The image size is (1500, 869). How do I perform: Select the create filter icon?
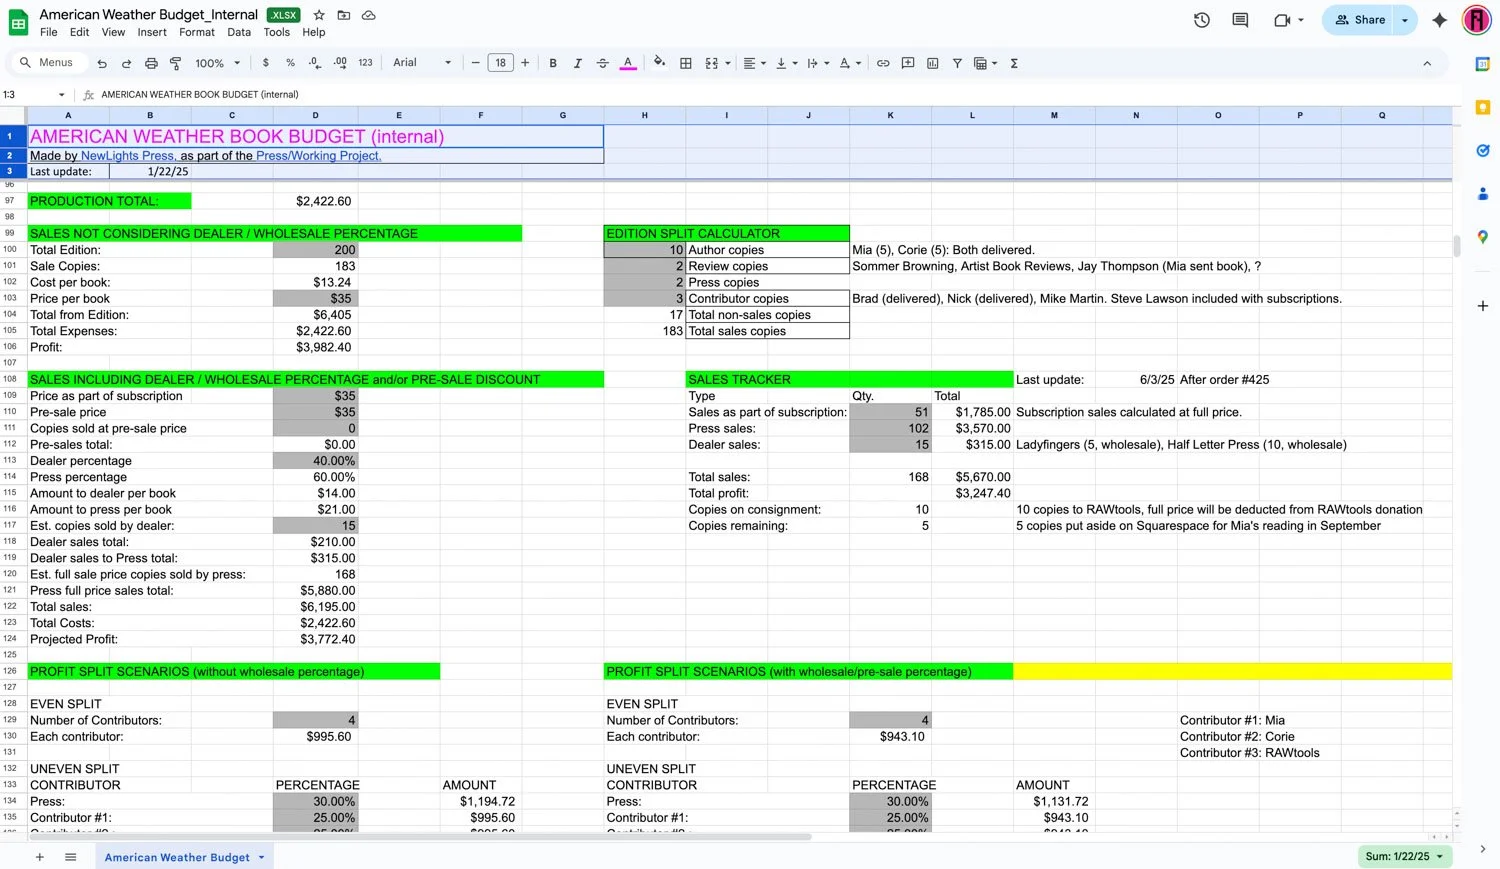(957, 63)
